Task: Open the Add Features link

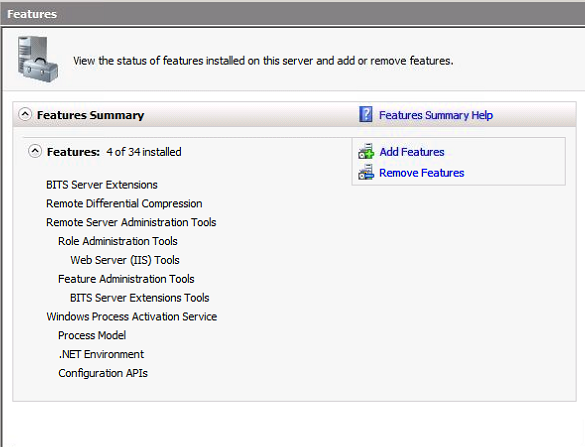Action: pyautogui.click(x=412, y=152)
